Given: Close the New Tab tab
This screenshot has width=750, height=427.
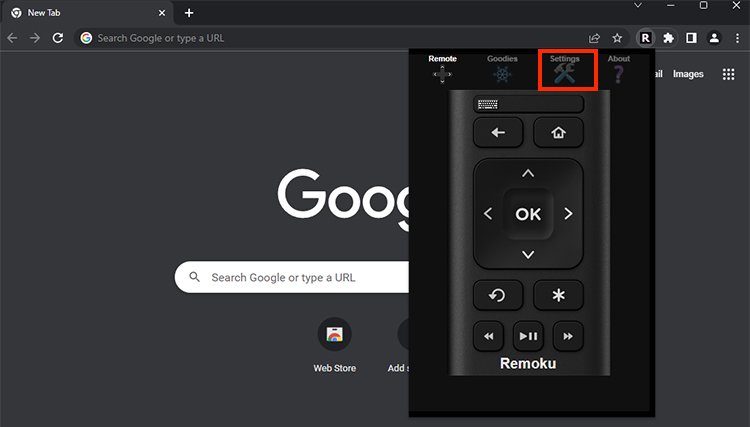Looking at the screenshot, I should [162, 13].
